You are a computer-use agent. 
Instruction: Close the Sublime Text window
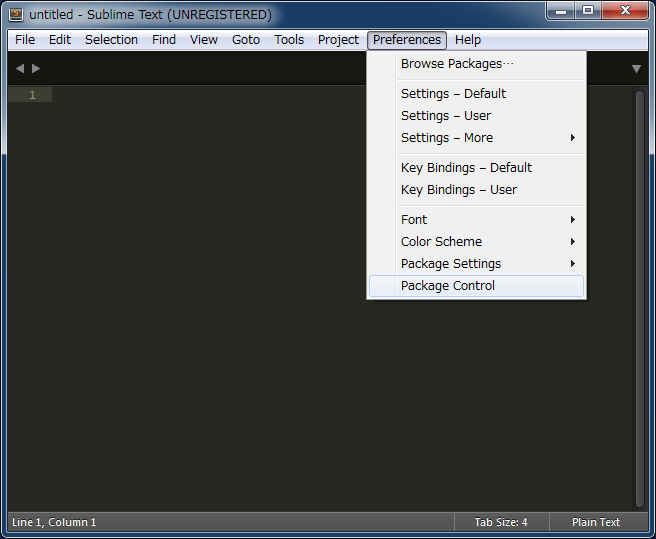pyautogui.click(x=625, y=10)
